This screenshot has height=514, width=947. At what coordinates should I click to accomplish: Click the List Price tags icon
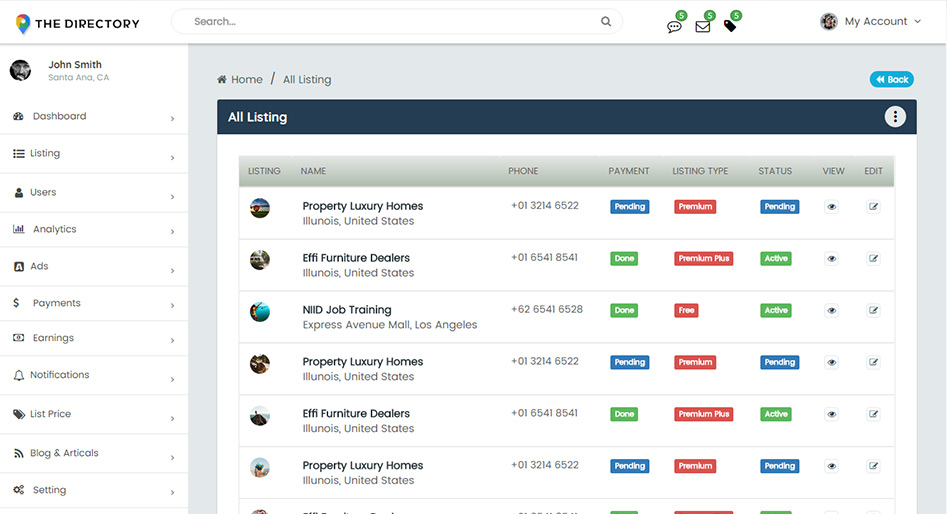point(19,414)
